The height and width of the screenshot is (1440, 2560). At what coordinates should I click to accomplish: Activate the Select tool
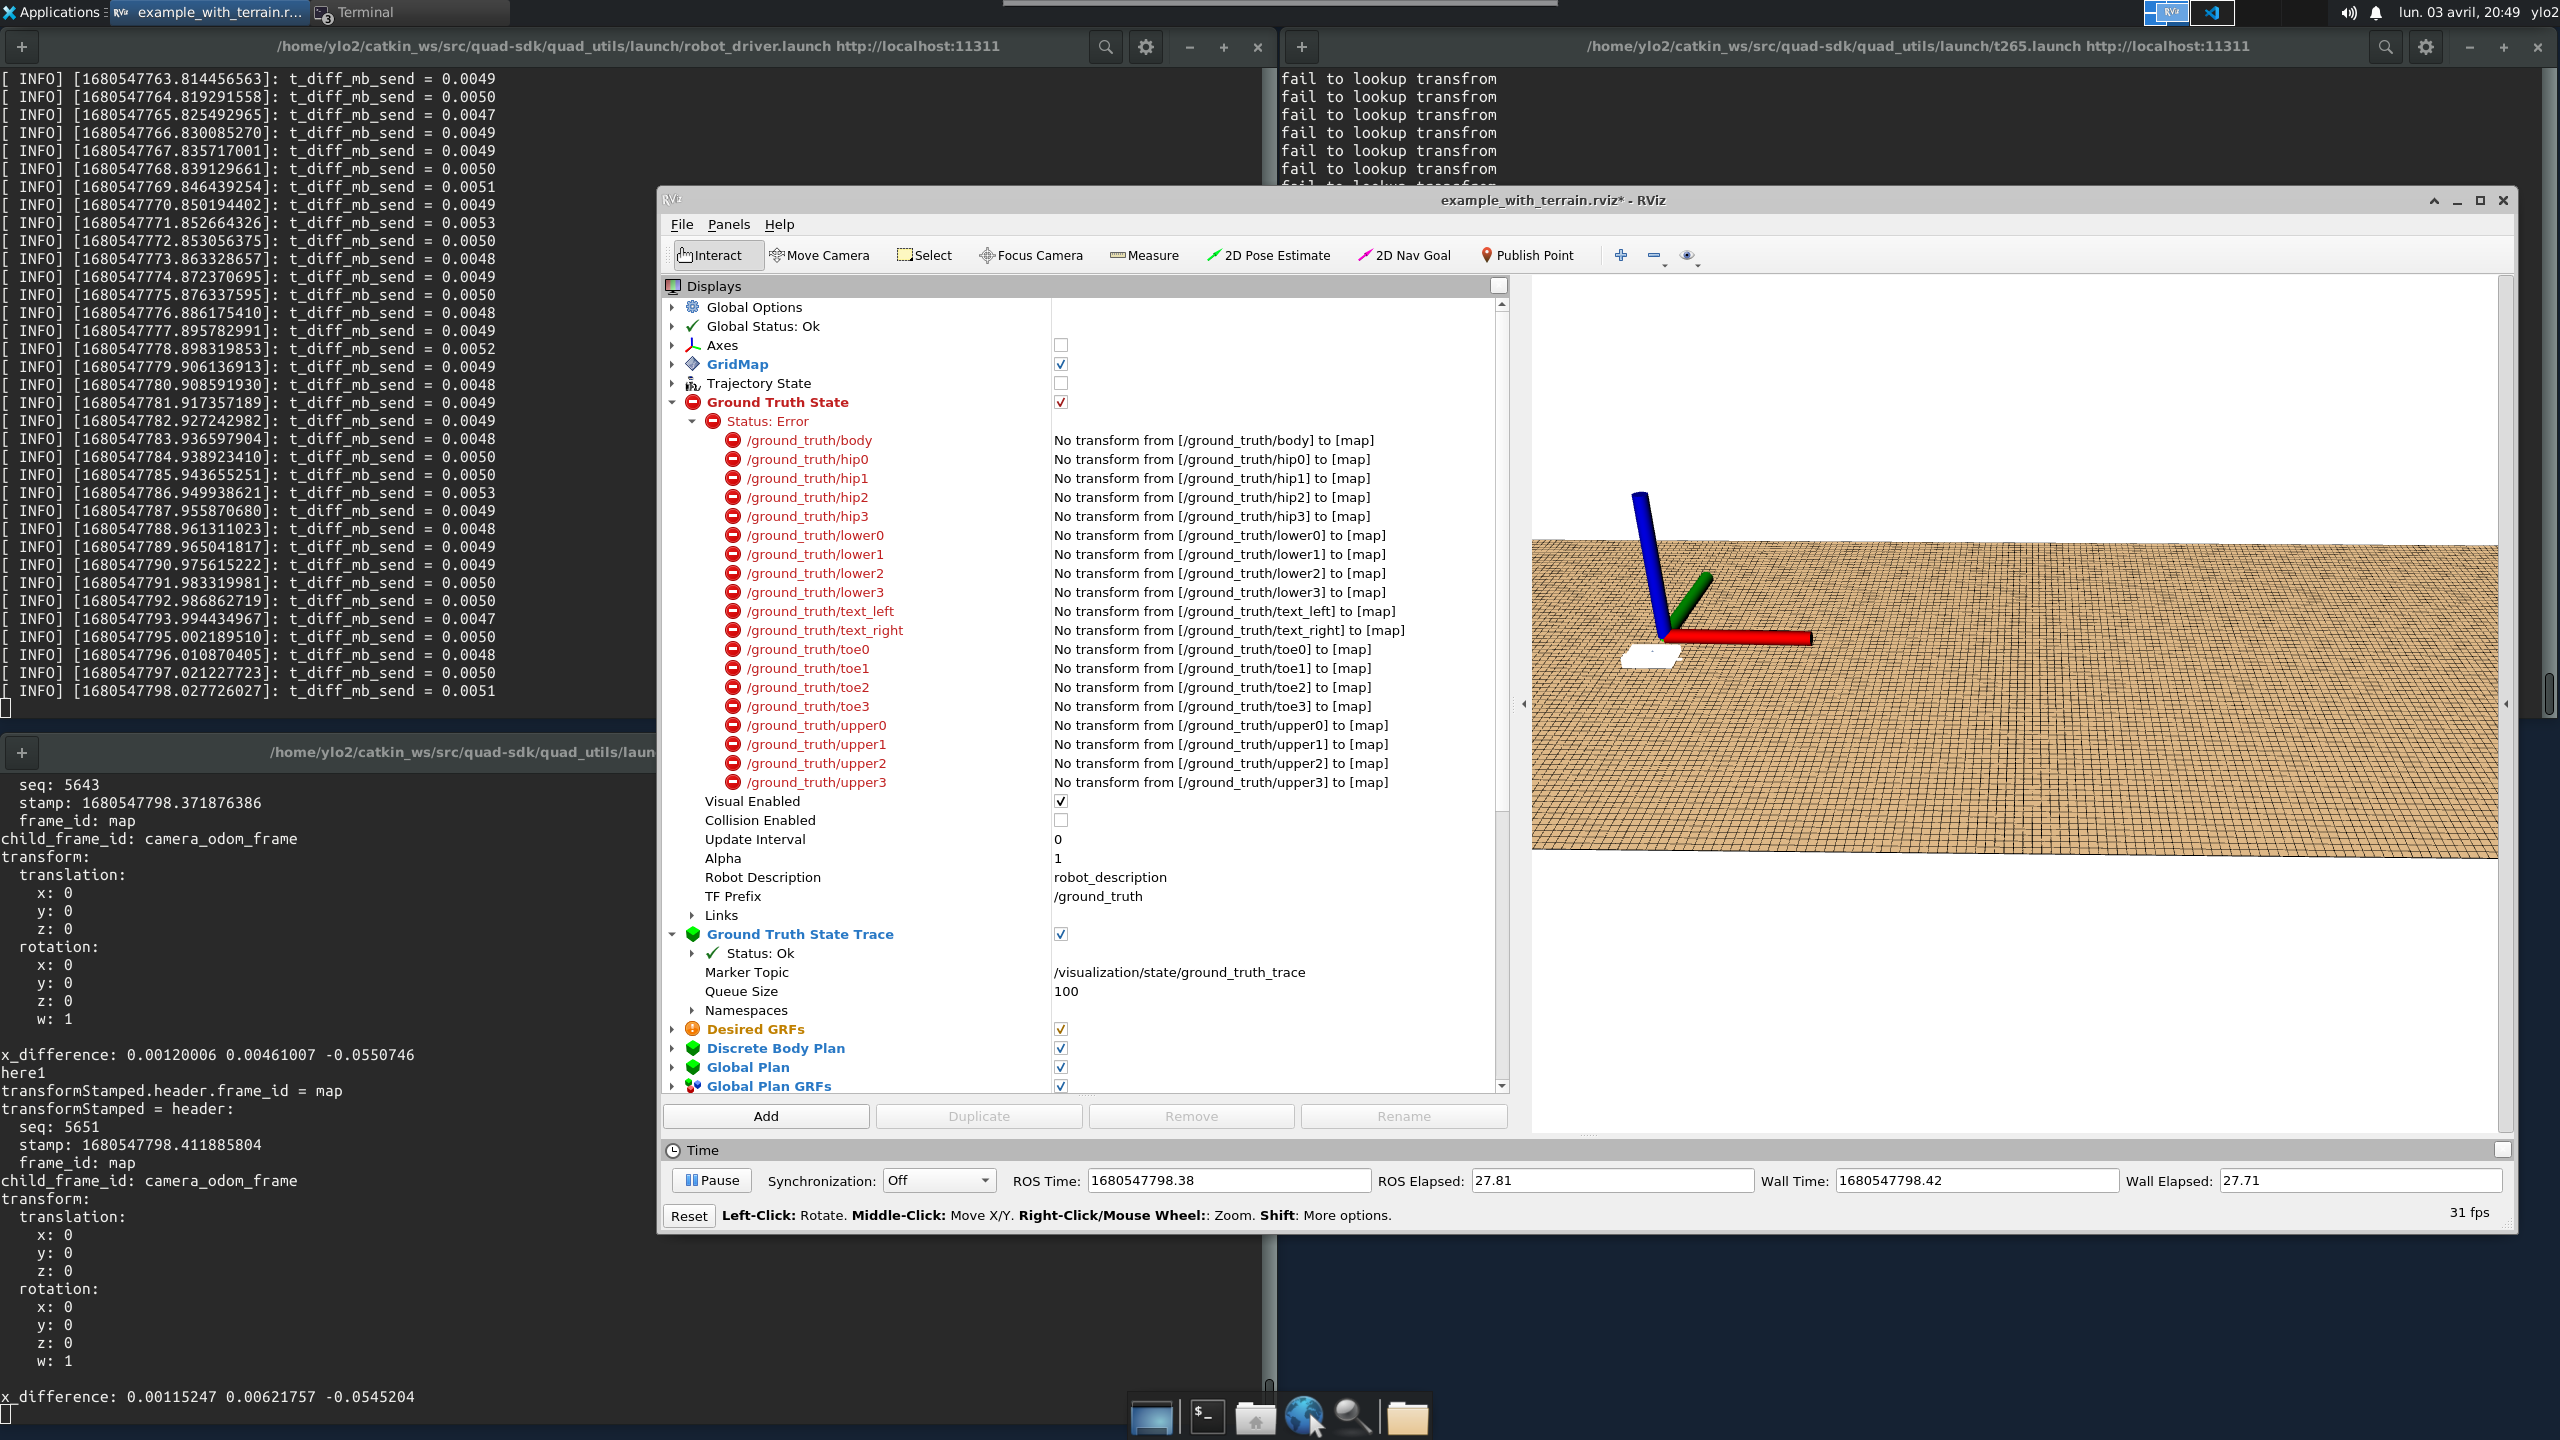tap(924, 255)
